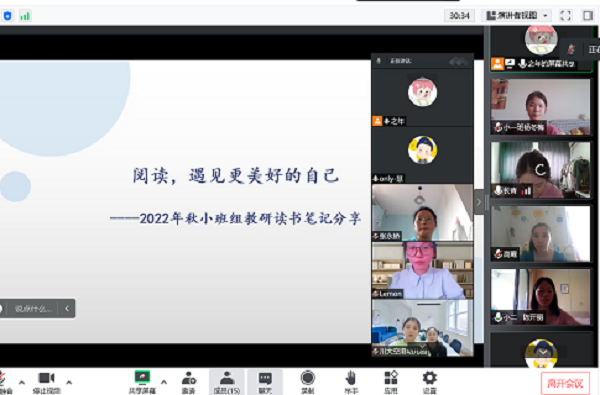This screenshot has height=395, width=600.
Task: Click the only-慧 avatar tile in the shared screen
Action: click(422, 155)
